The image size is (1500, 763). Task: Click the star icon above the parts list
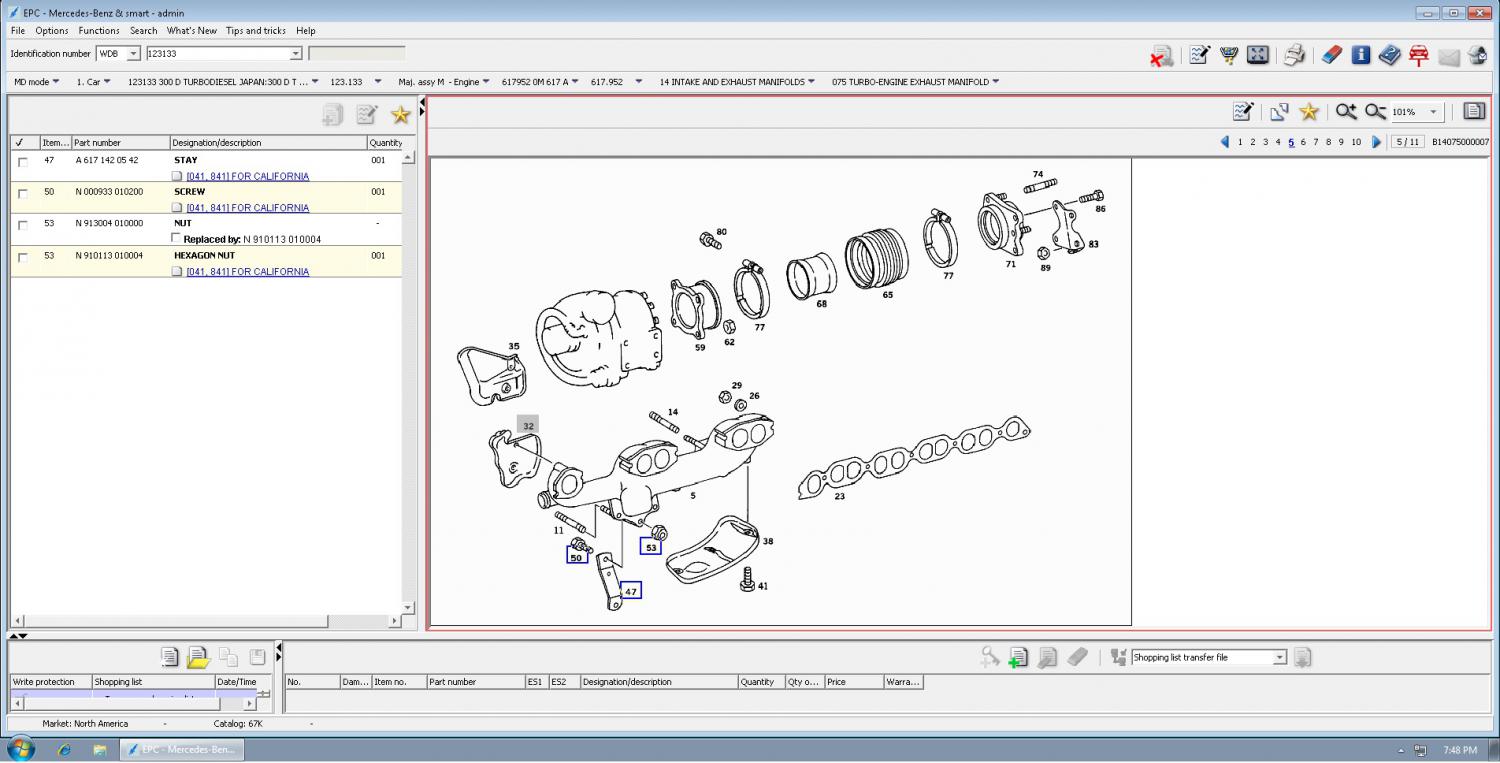click(x=400, y=115)
